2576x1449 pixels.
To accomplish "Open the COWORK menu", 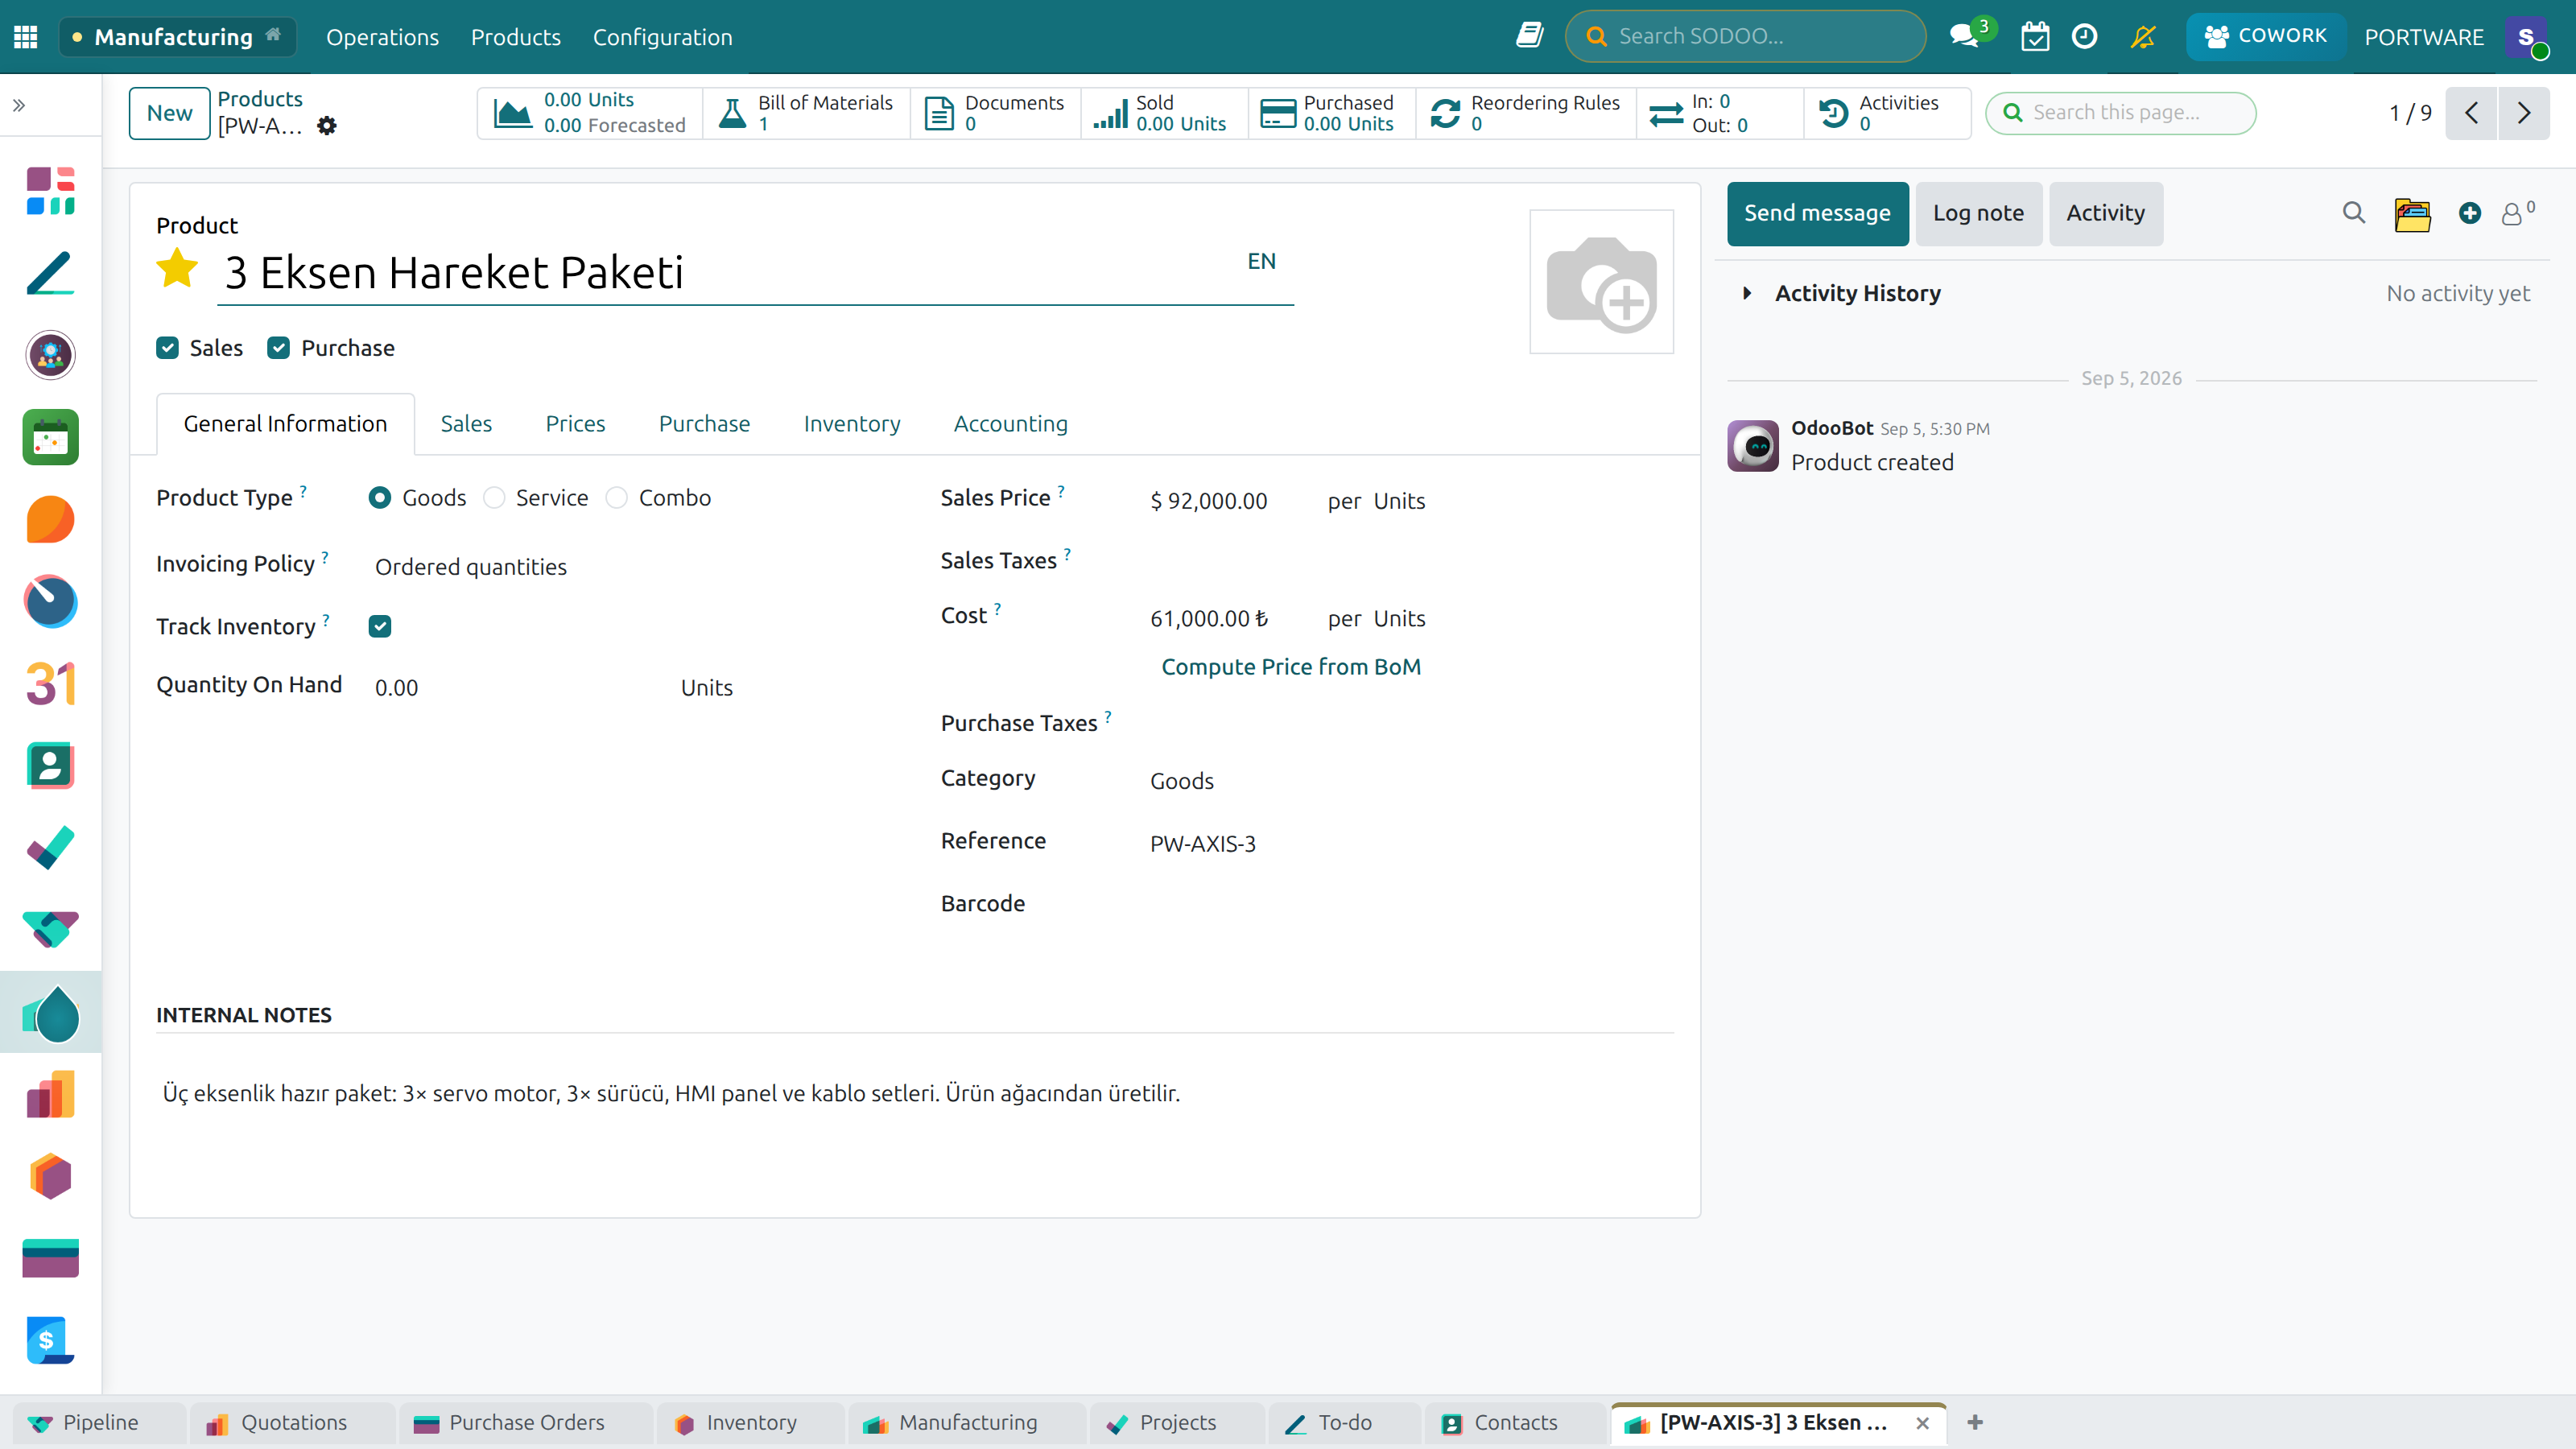I will (2265, 37).
